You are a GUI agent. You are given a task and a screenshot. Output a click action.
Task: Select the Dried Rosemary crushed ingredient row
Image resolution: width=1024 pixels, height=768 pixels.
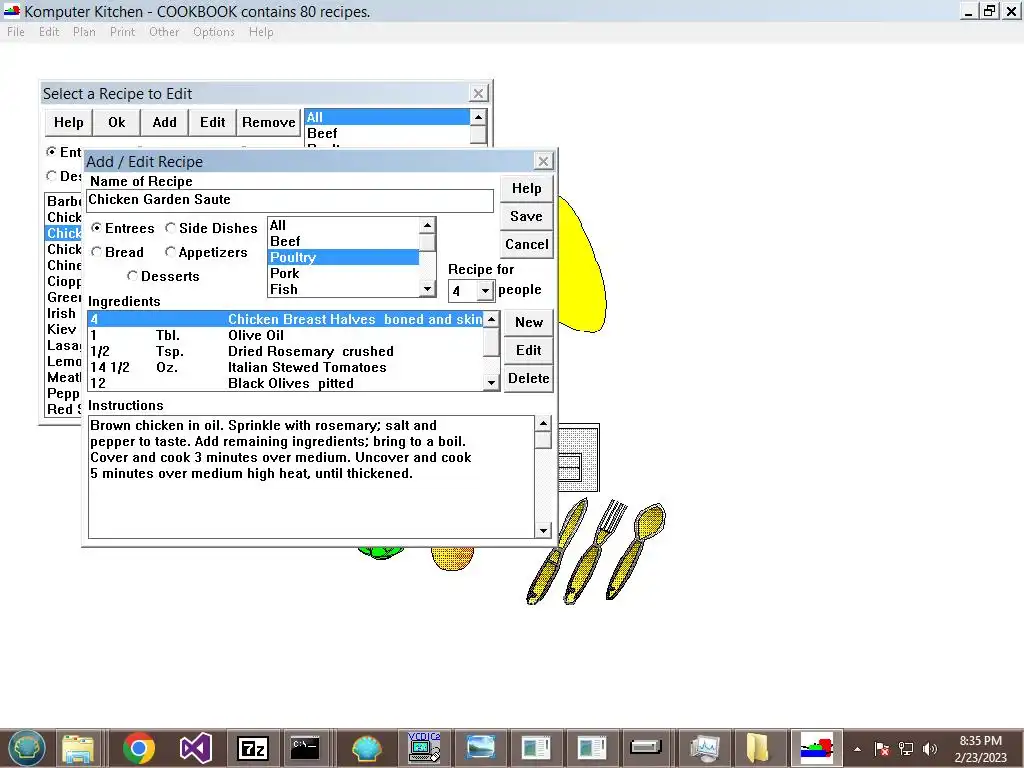[286, 351]
